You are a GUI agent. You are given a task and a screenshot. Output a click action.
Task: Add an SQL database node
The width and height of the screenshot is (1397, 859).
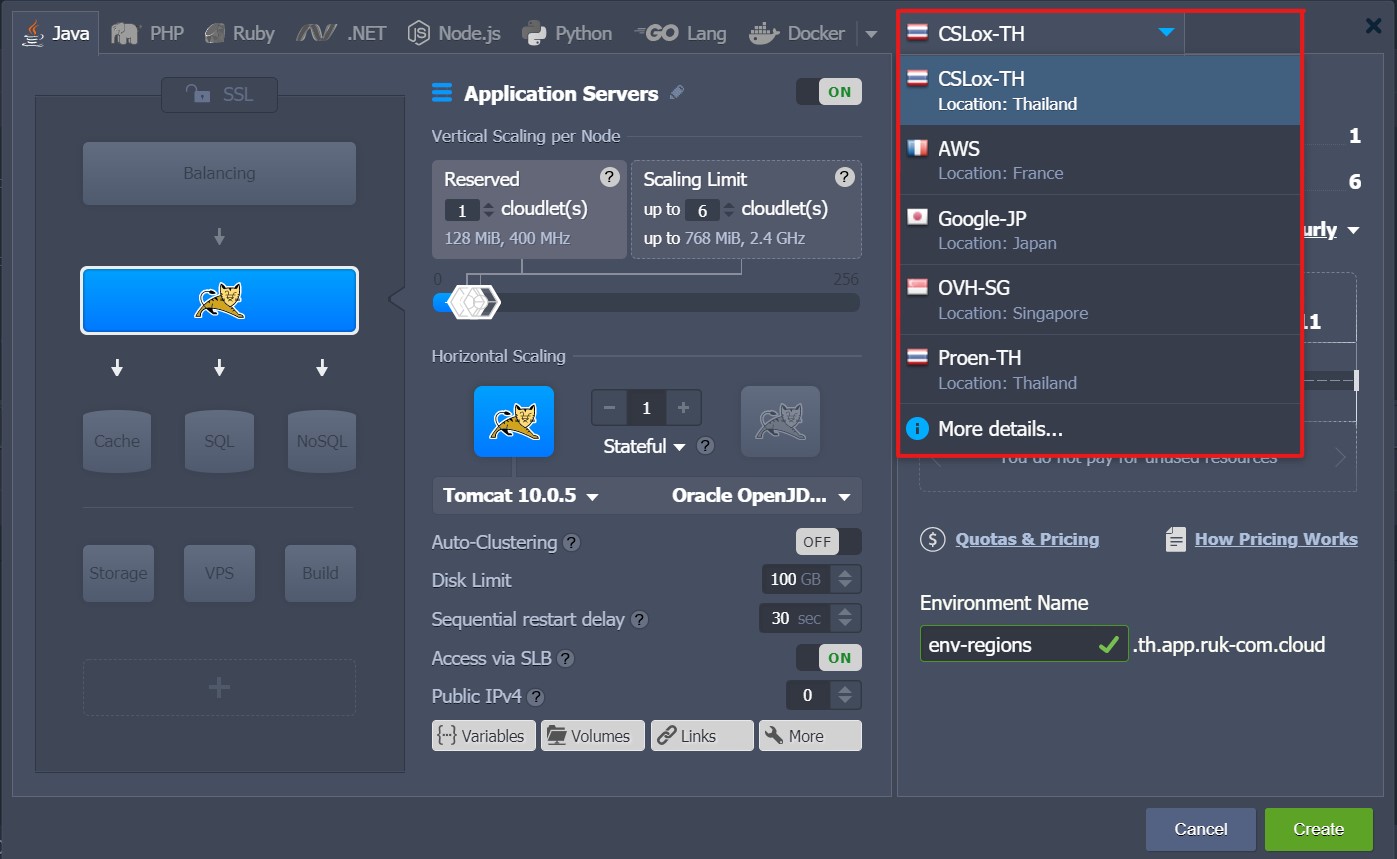[x=219, y=441]
